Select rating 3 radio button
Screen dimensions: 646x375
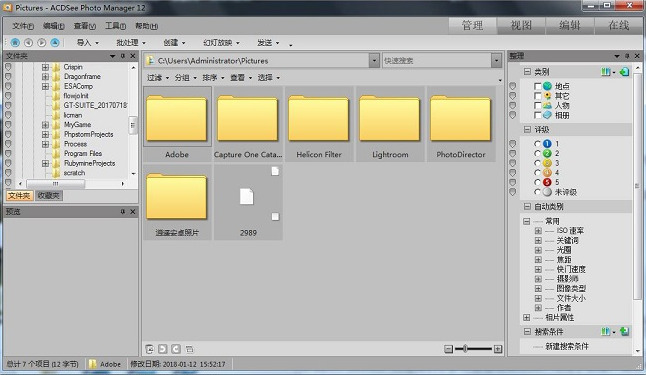[537, 163]
